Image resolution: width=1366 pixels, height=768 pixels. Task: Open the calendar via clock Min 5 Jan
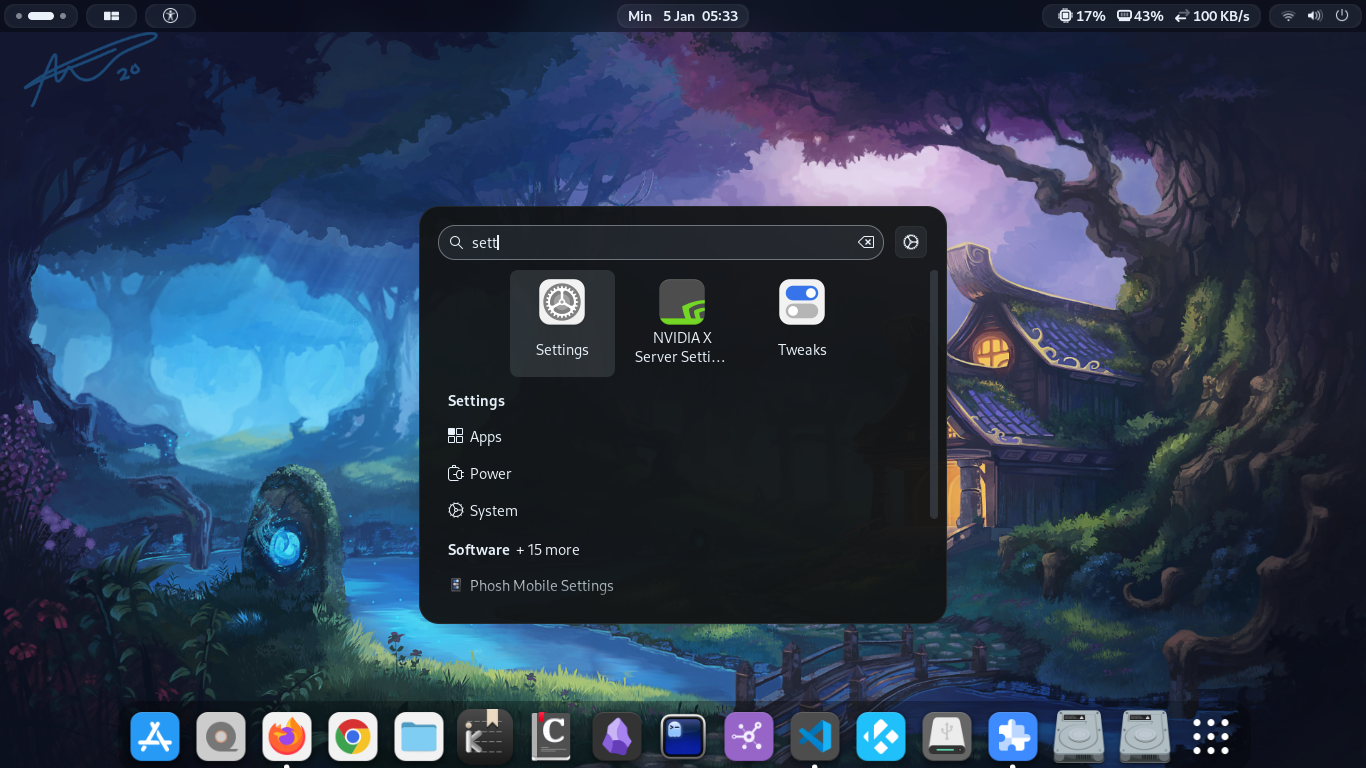[x=683, y=16]
